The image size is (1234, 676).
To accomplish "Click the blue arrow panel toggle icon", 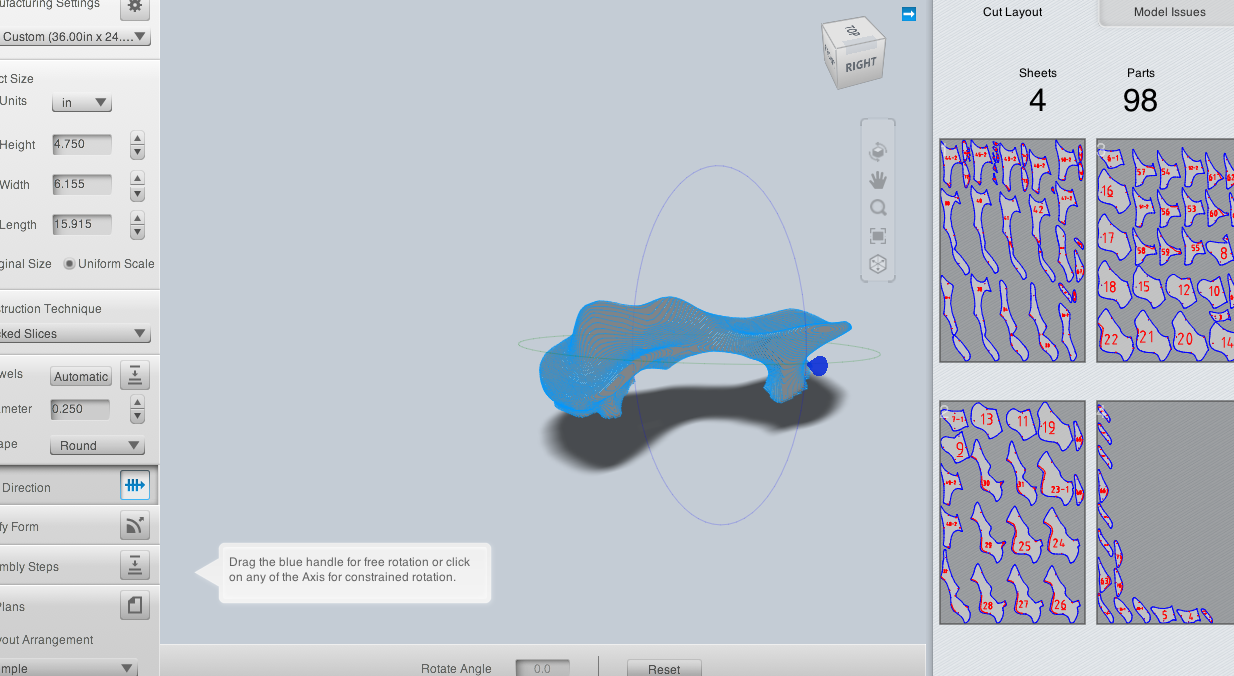I will point(908,14).
